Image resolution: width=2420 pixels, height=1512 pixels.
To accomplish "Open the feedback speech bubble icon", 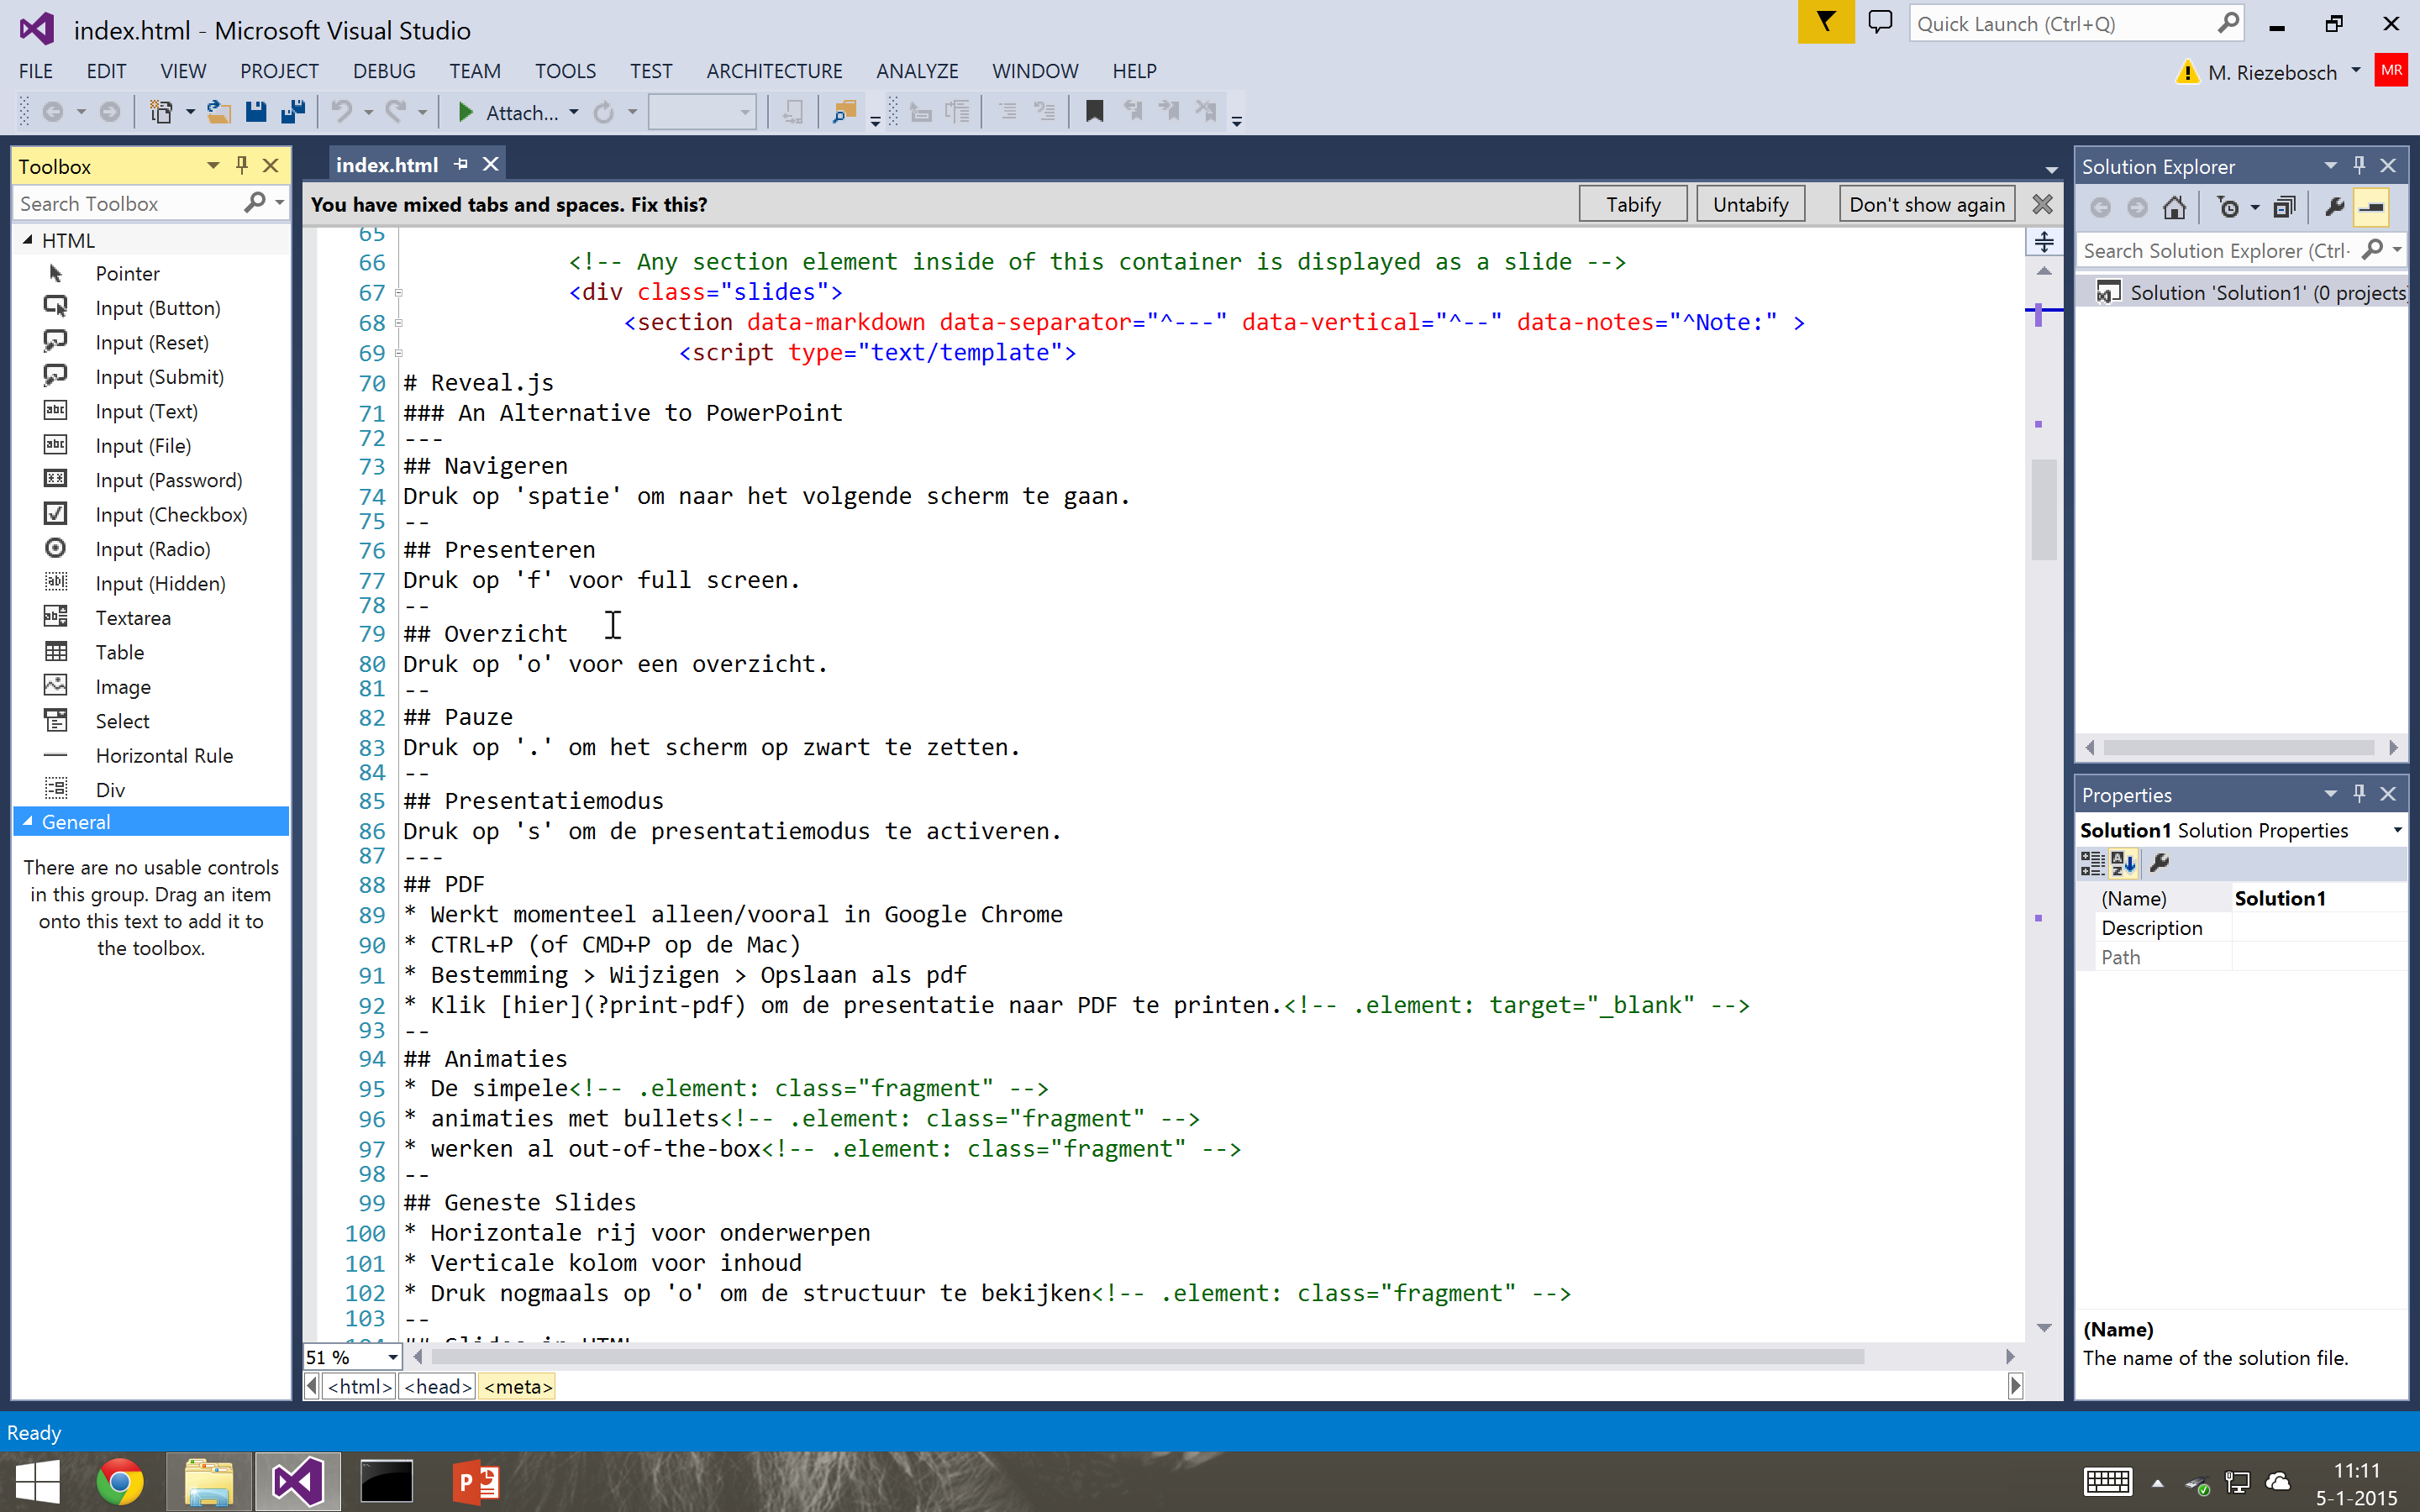I will [x=1880, y=22].
